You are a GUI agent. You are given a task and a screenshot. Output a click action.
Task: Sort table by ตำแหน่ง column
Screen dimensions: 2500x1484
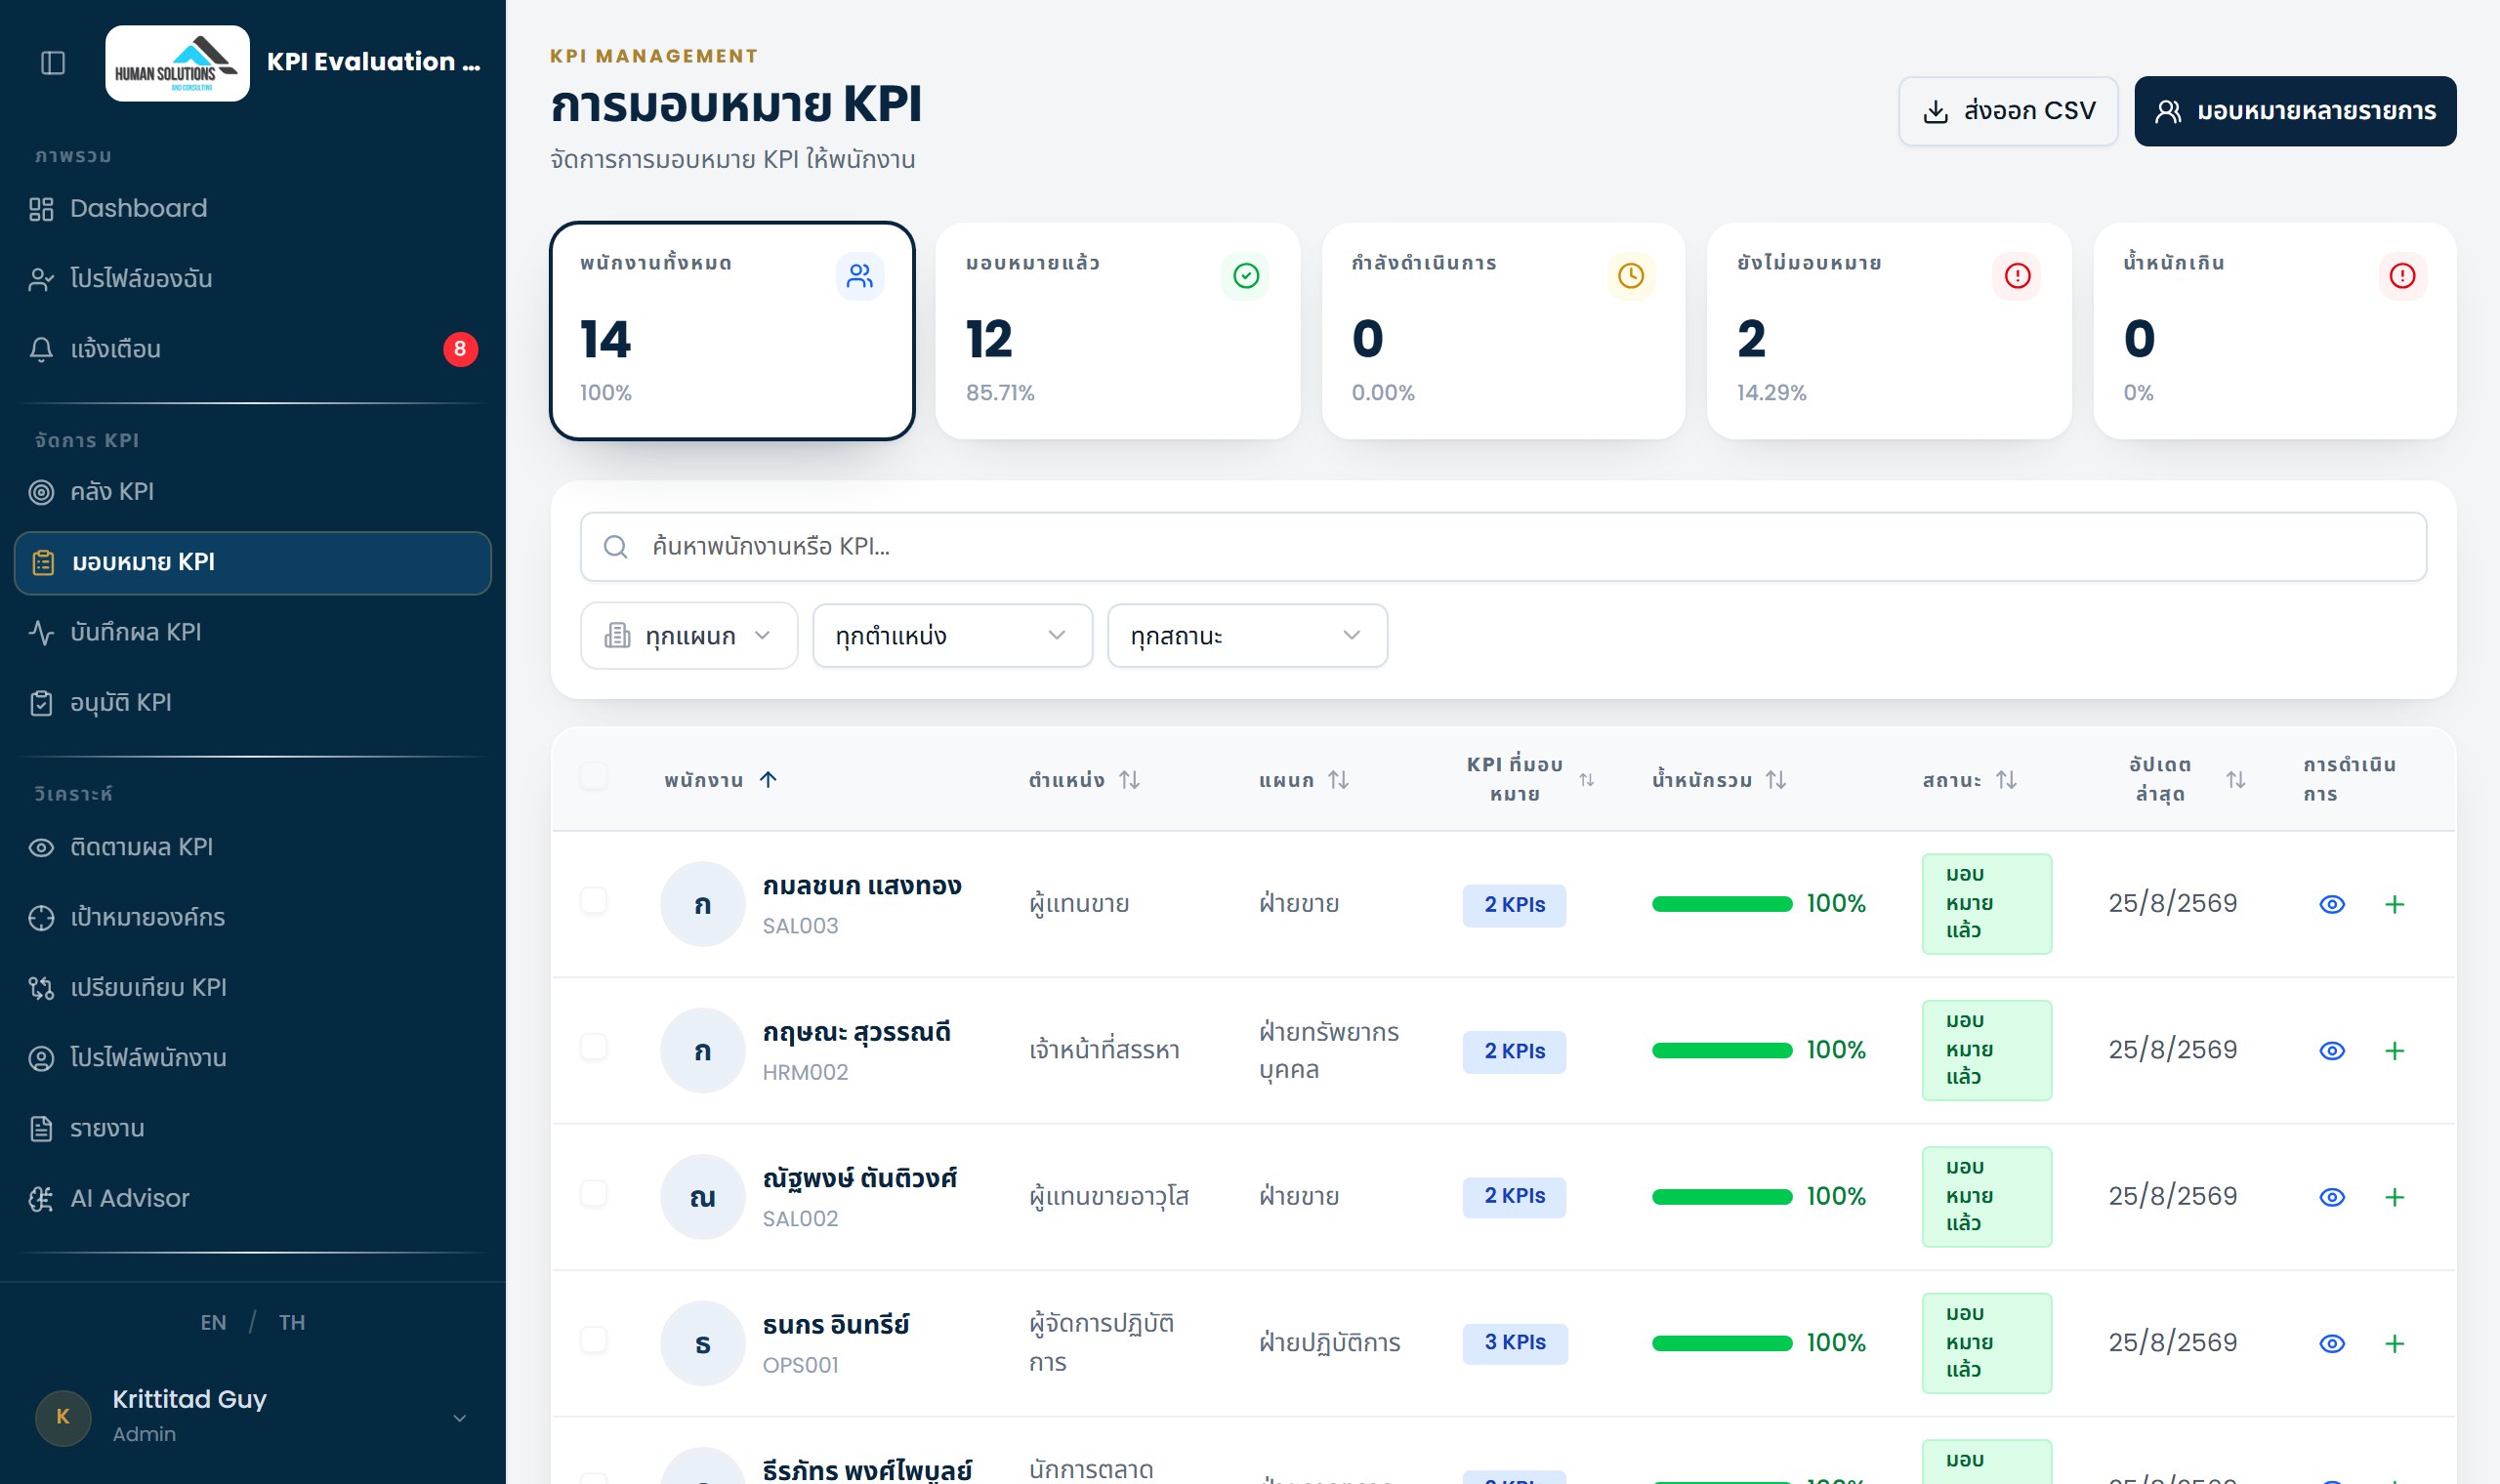(1084, 780)
